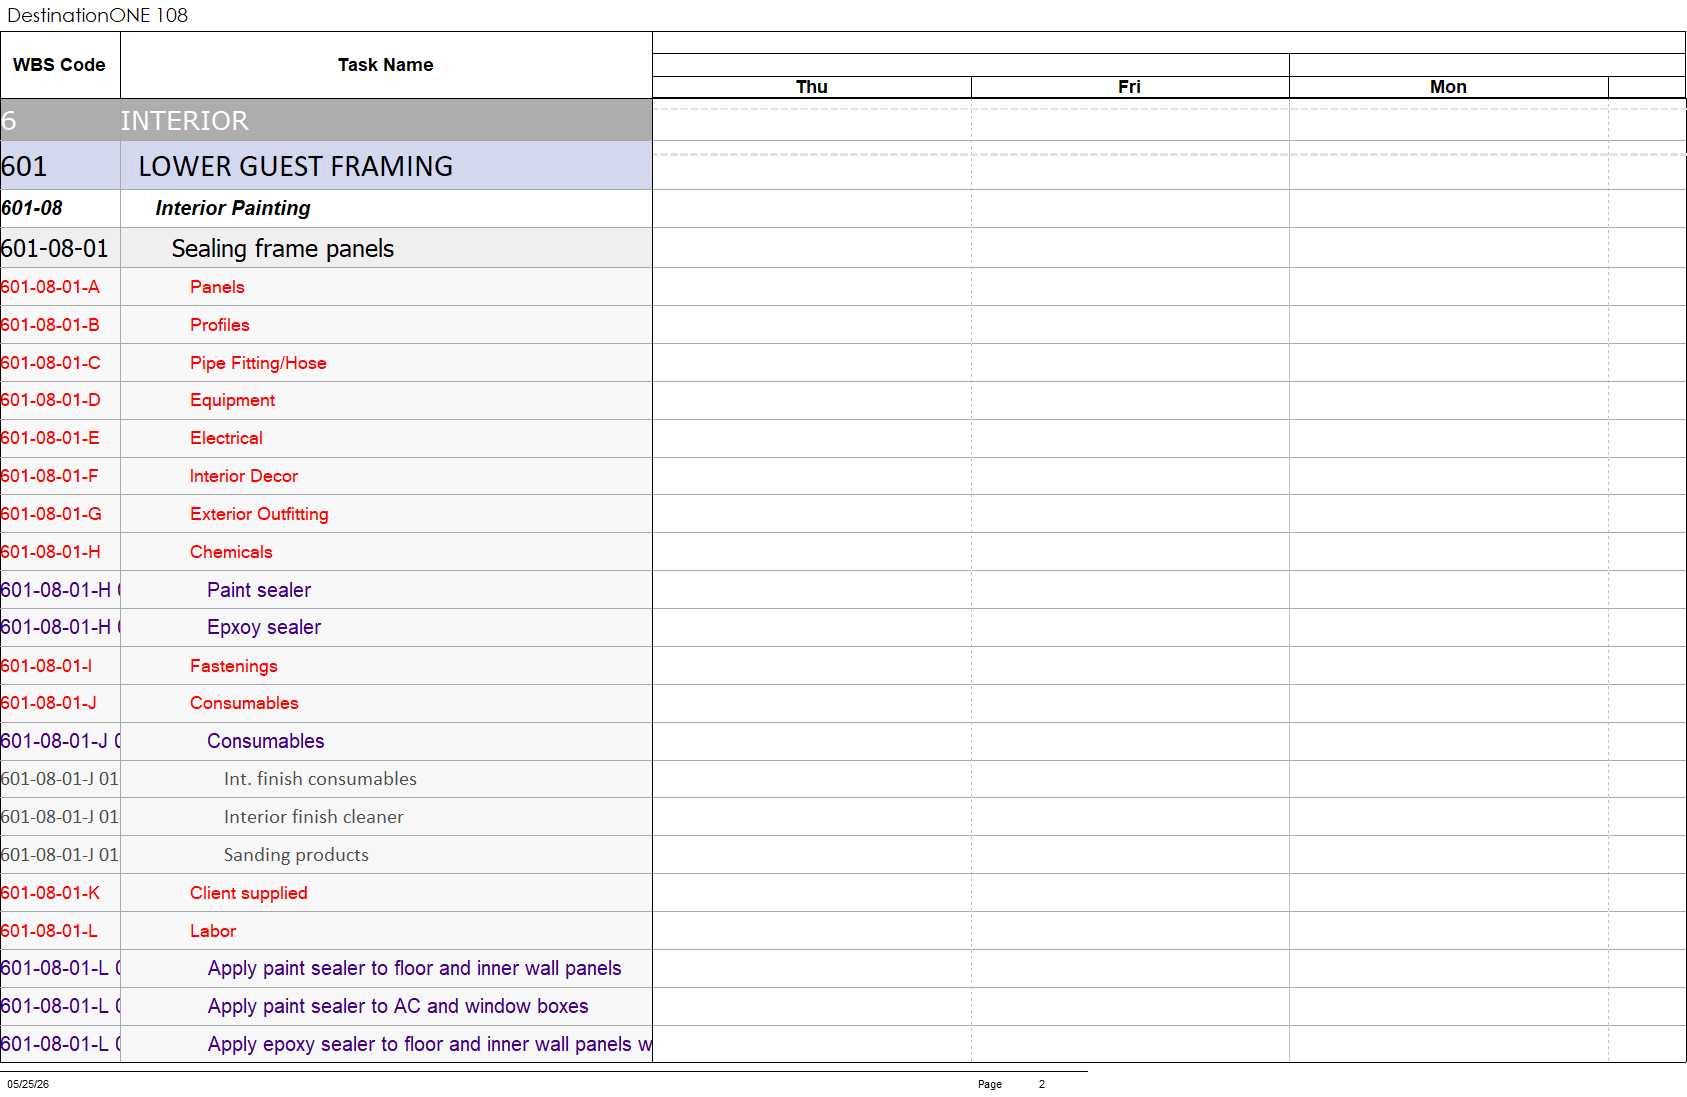The width and height of the screenshot is (1687, 1097).
Task: Click WBS code 601-08-01-B
Action: tap(50, 325)
